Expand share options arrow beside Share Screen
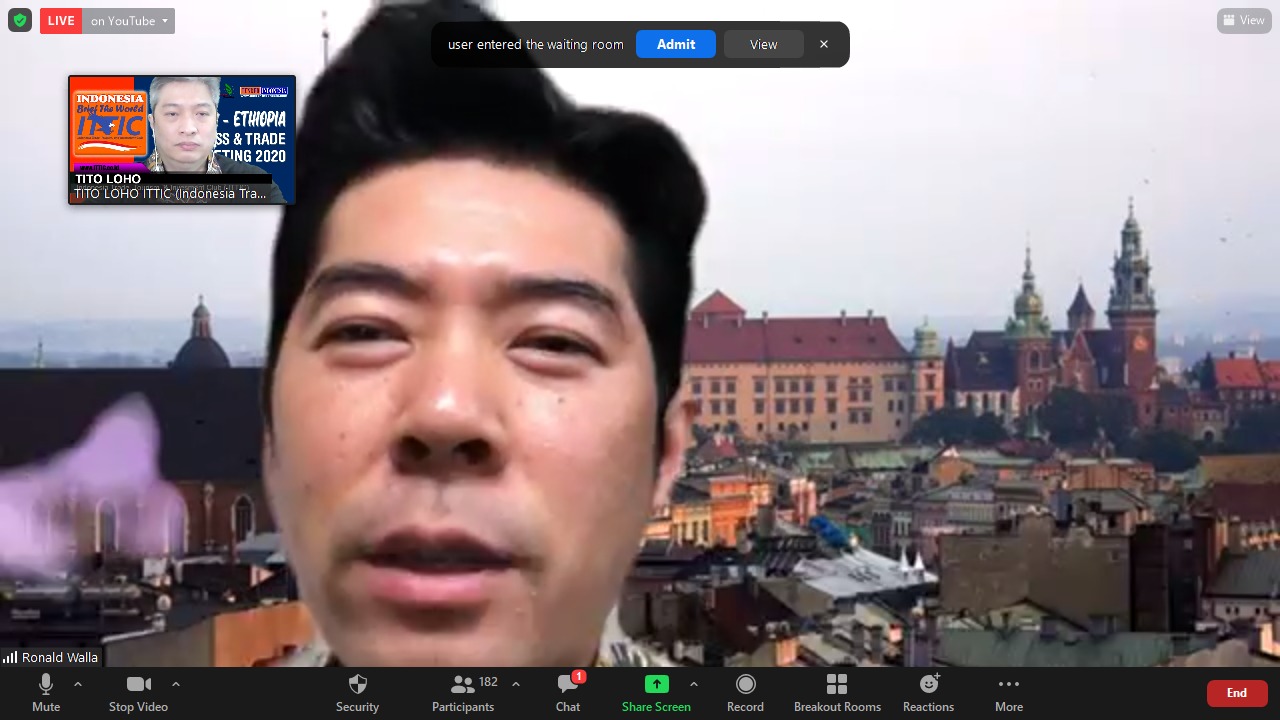 pyautogui.click(x=694, y=684)
